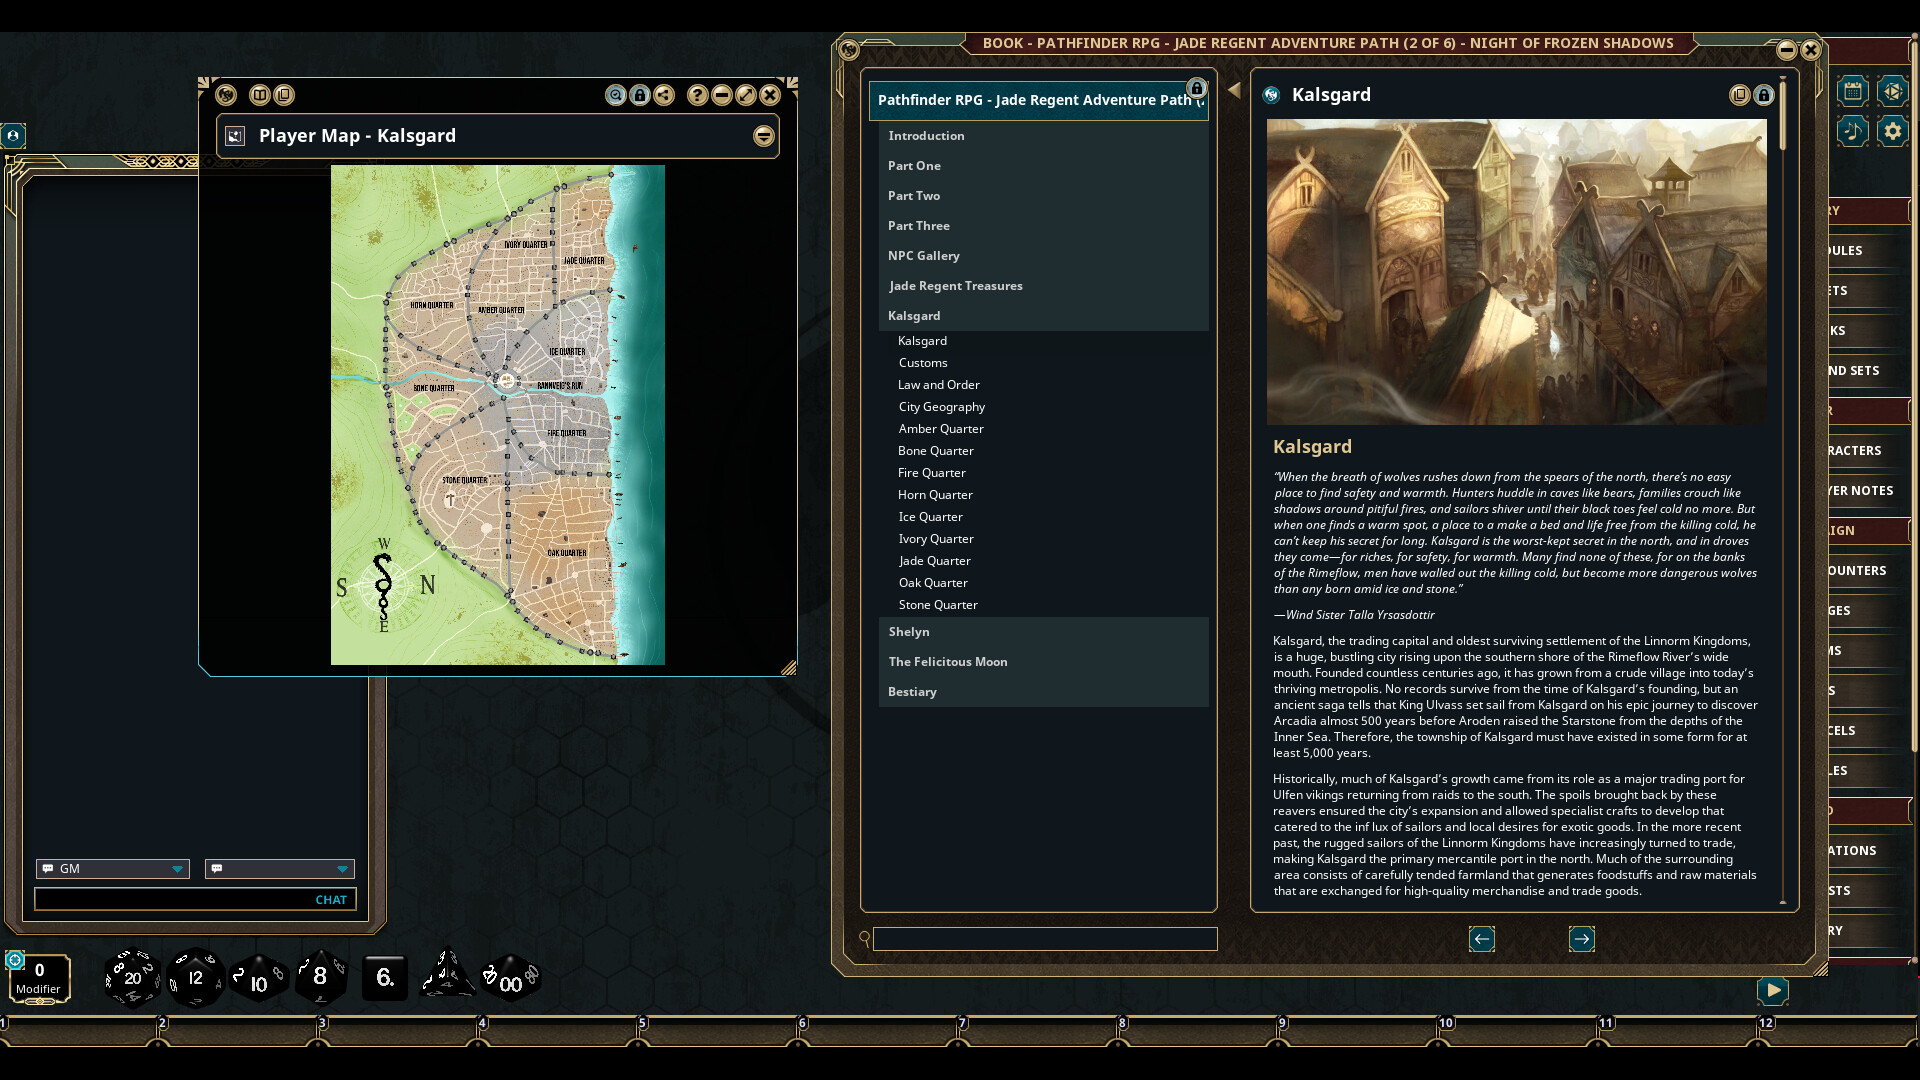Open the dice roller sidebar panel
The height and width of the screenshot is (1080, 1920).
1895,91
